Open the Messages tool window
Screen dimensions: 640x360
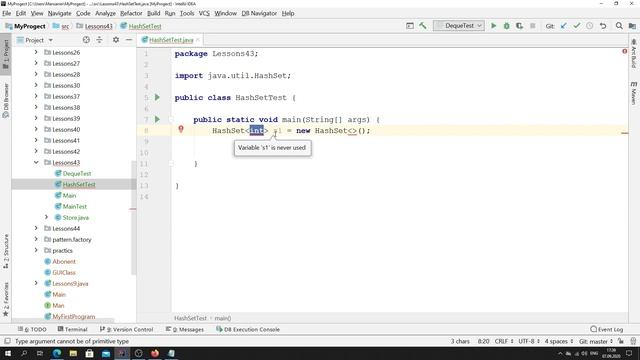[x=185, y=329]
